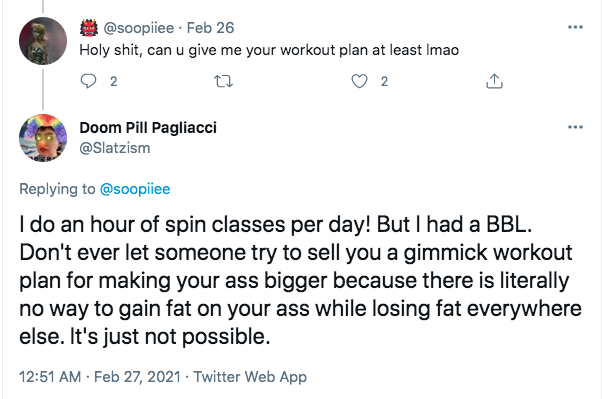Retweet the workout plan tweet
Viewport: 602px width, 399px height.
point(223,81)
